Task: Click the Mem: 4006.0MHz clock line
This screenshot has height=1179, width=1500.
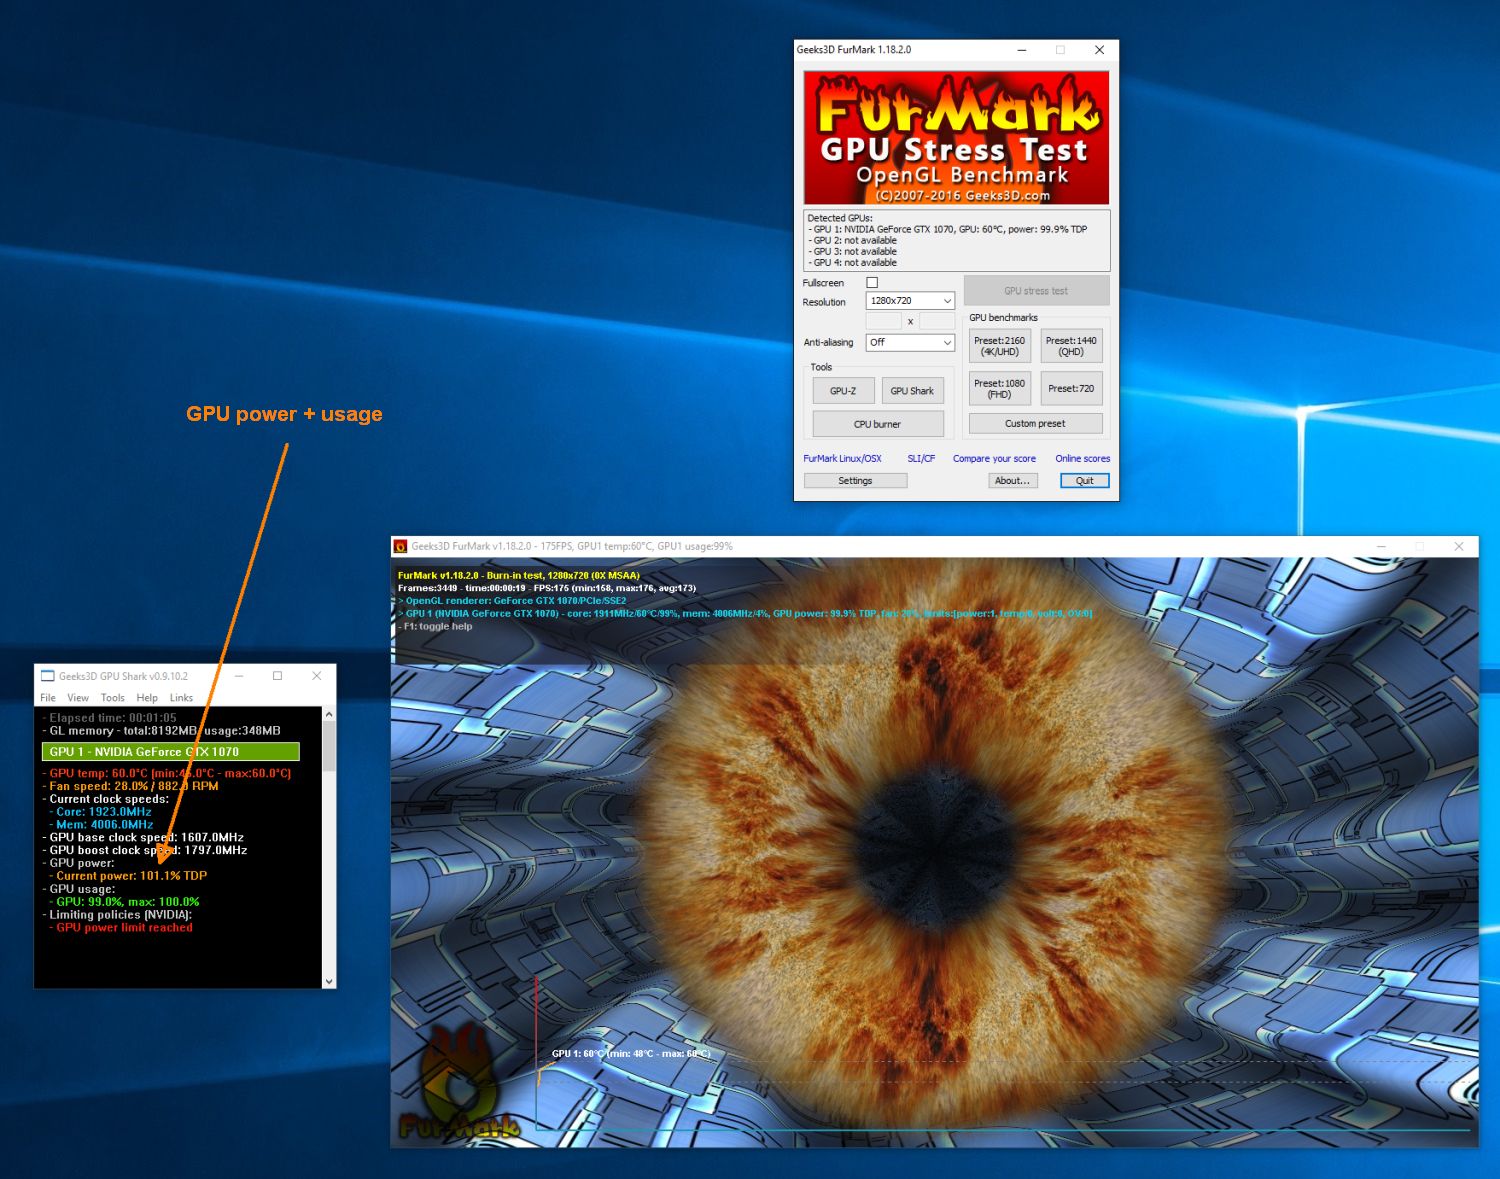Action: [105, 825]
